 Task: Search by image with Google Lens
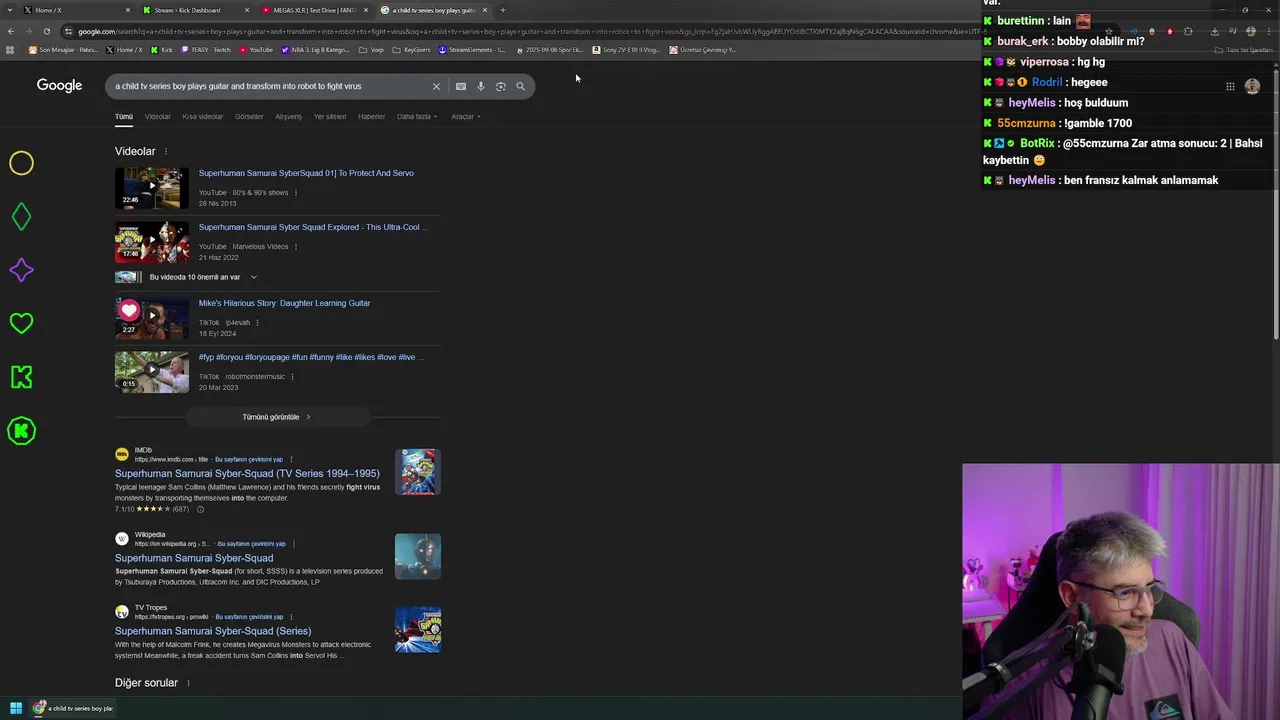[501, 86]
